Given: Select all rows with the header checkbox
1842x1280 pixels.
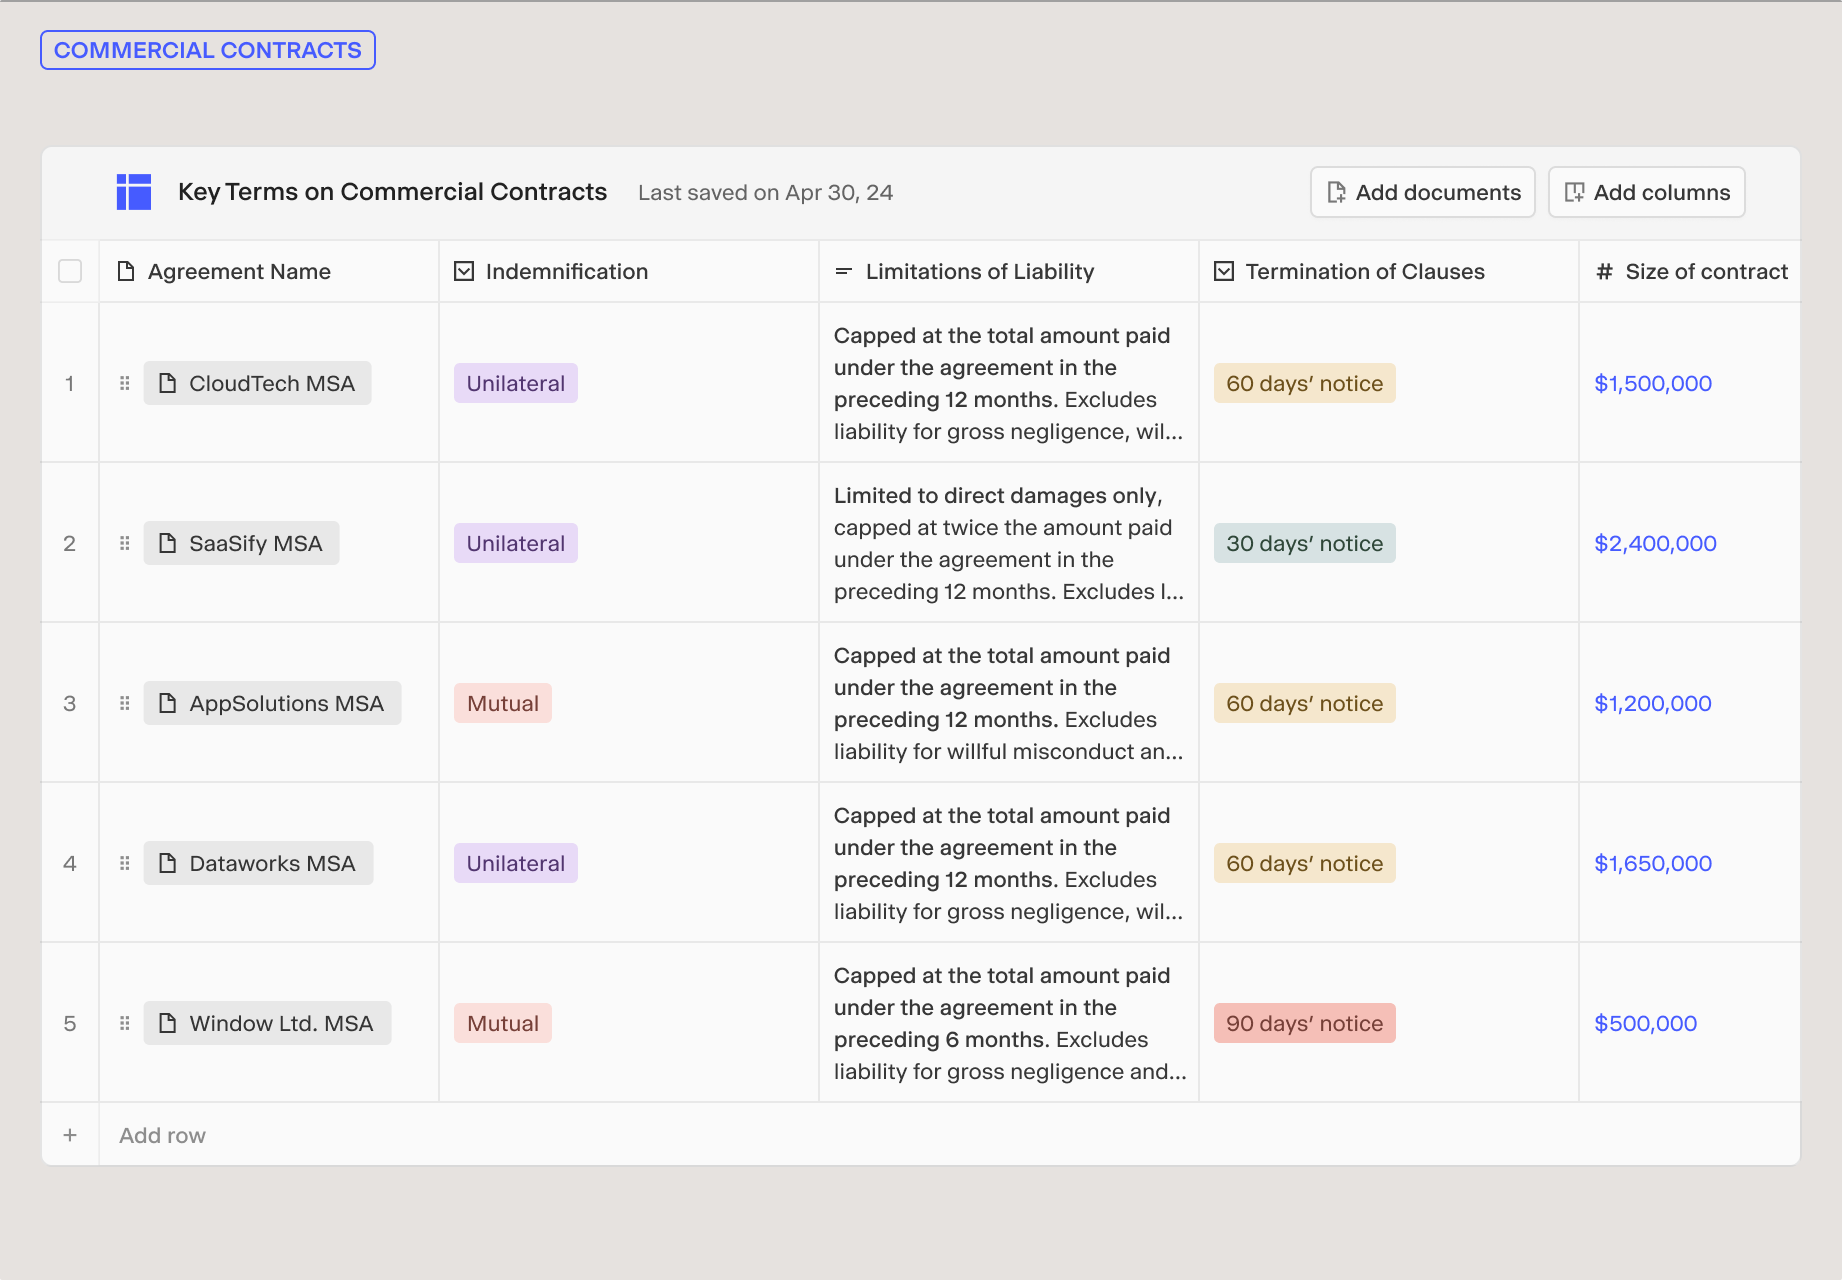Looking at the screenshot, I should tap(69, 270).
